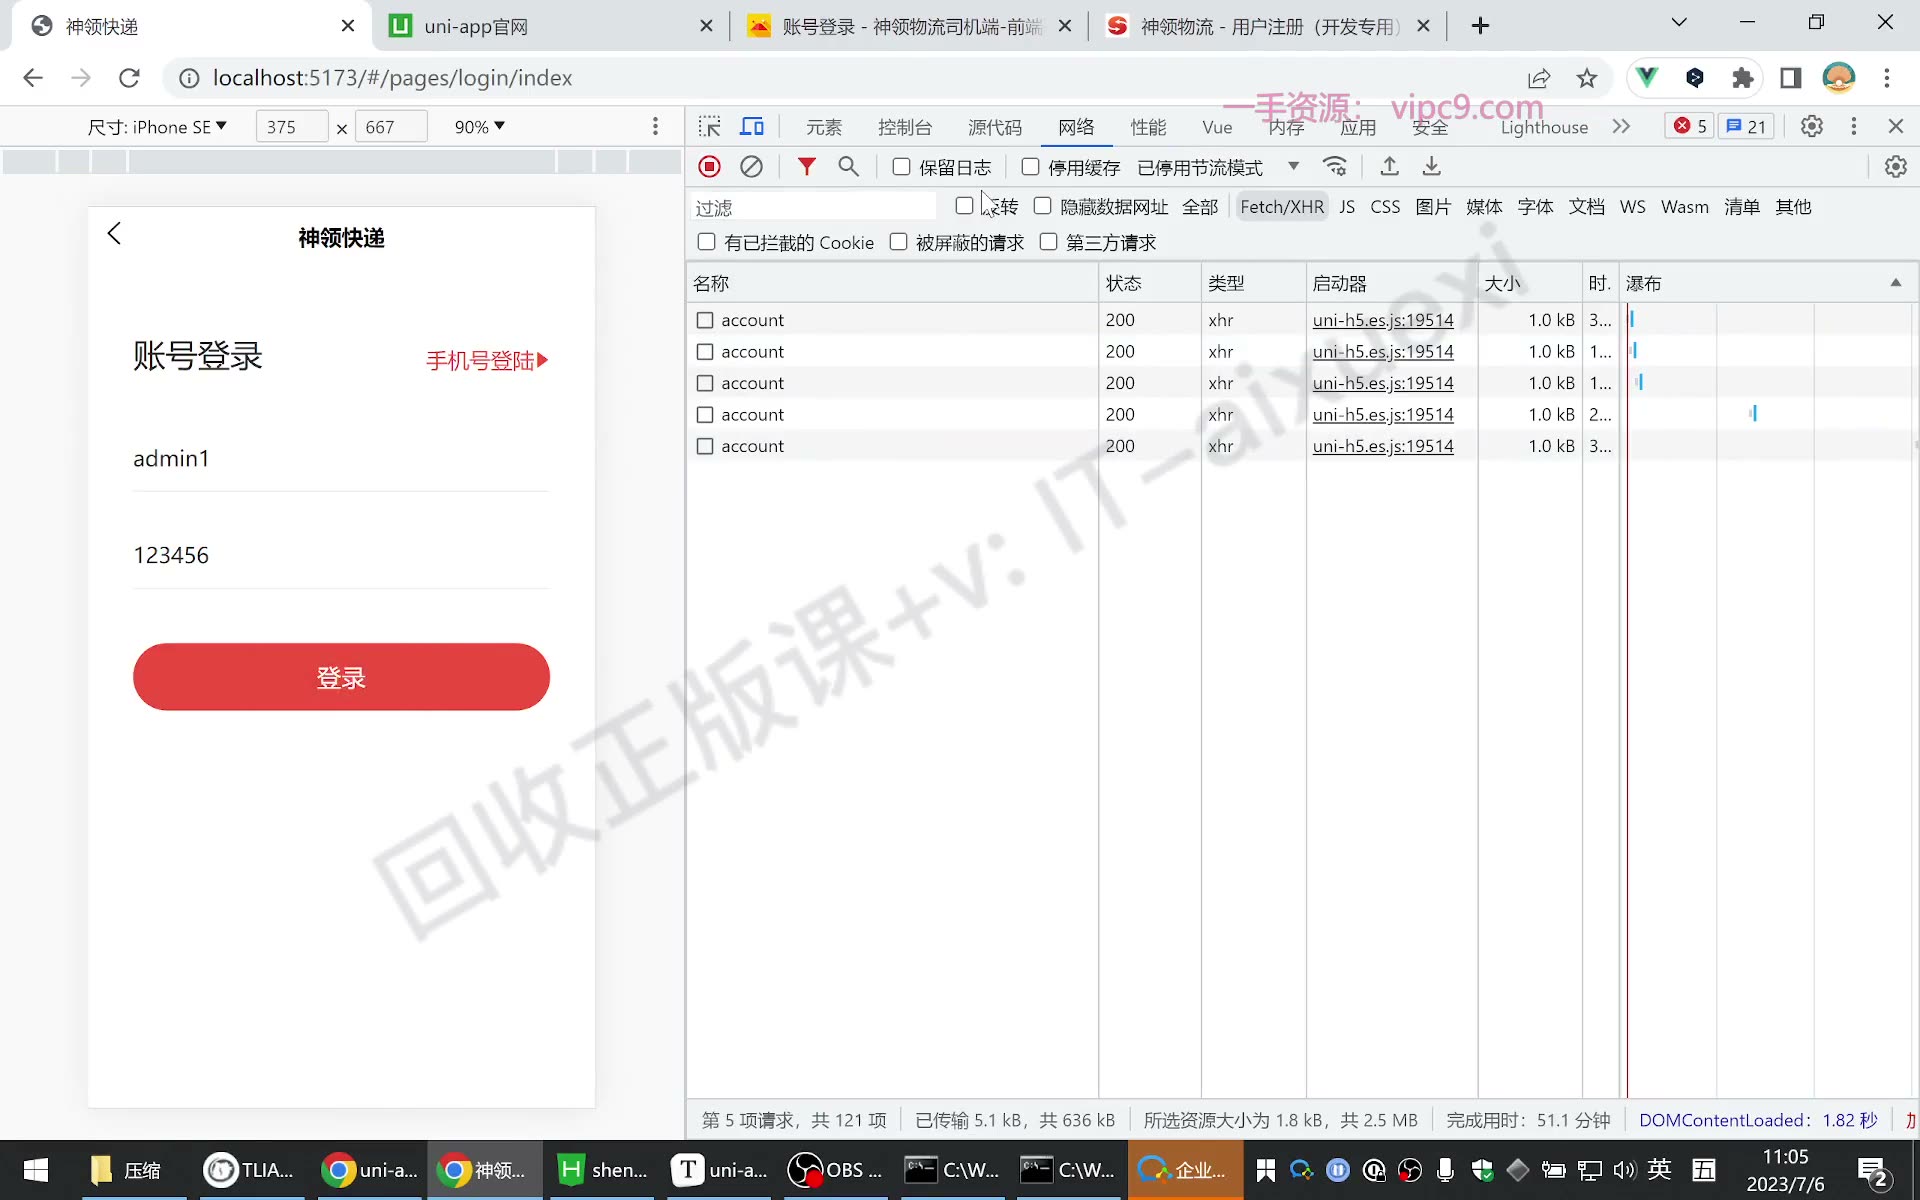Click the red 登录 login button

[x=341, y=677]
